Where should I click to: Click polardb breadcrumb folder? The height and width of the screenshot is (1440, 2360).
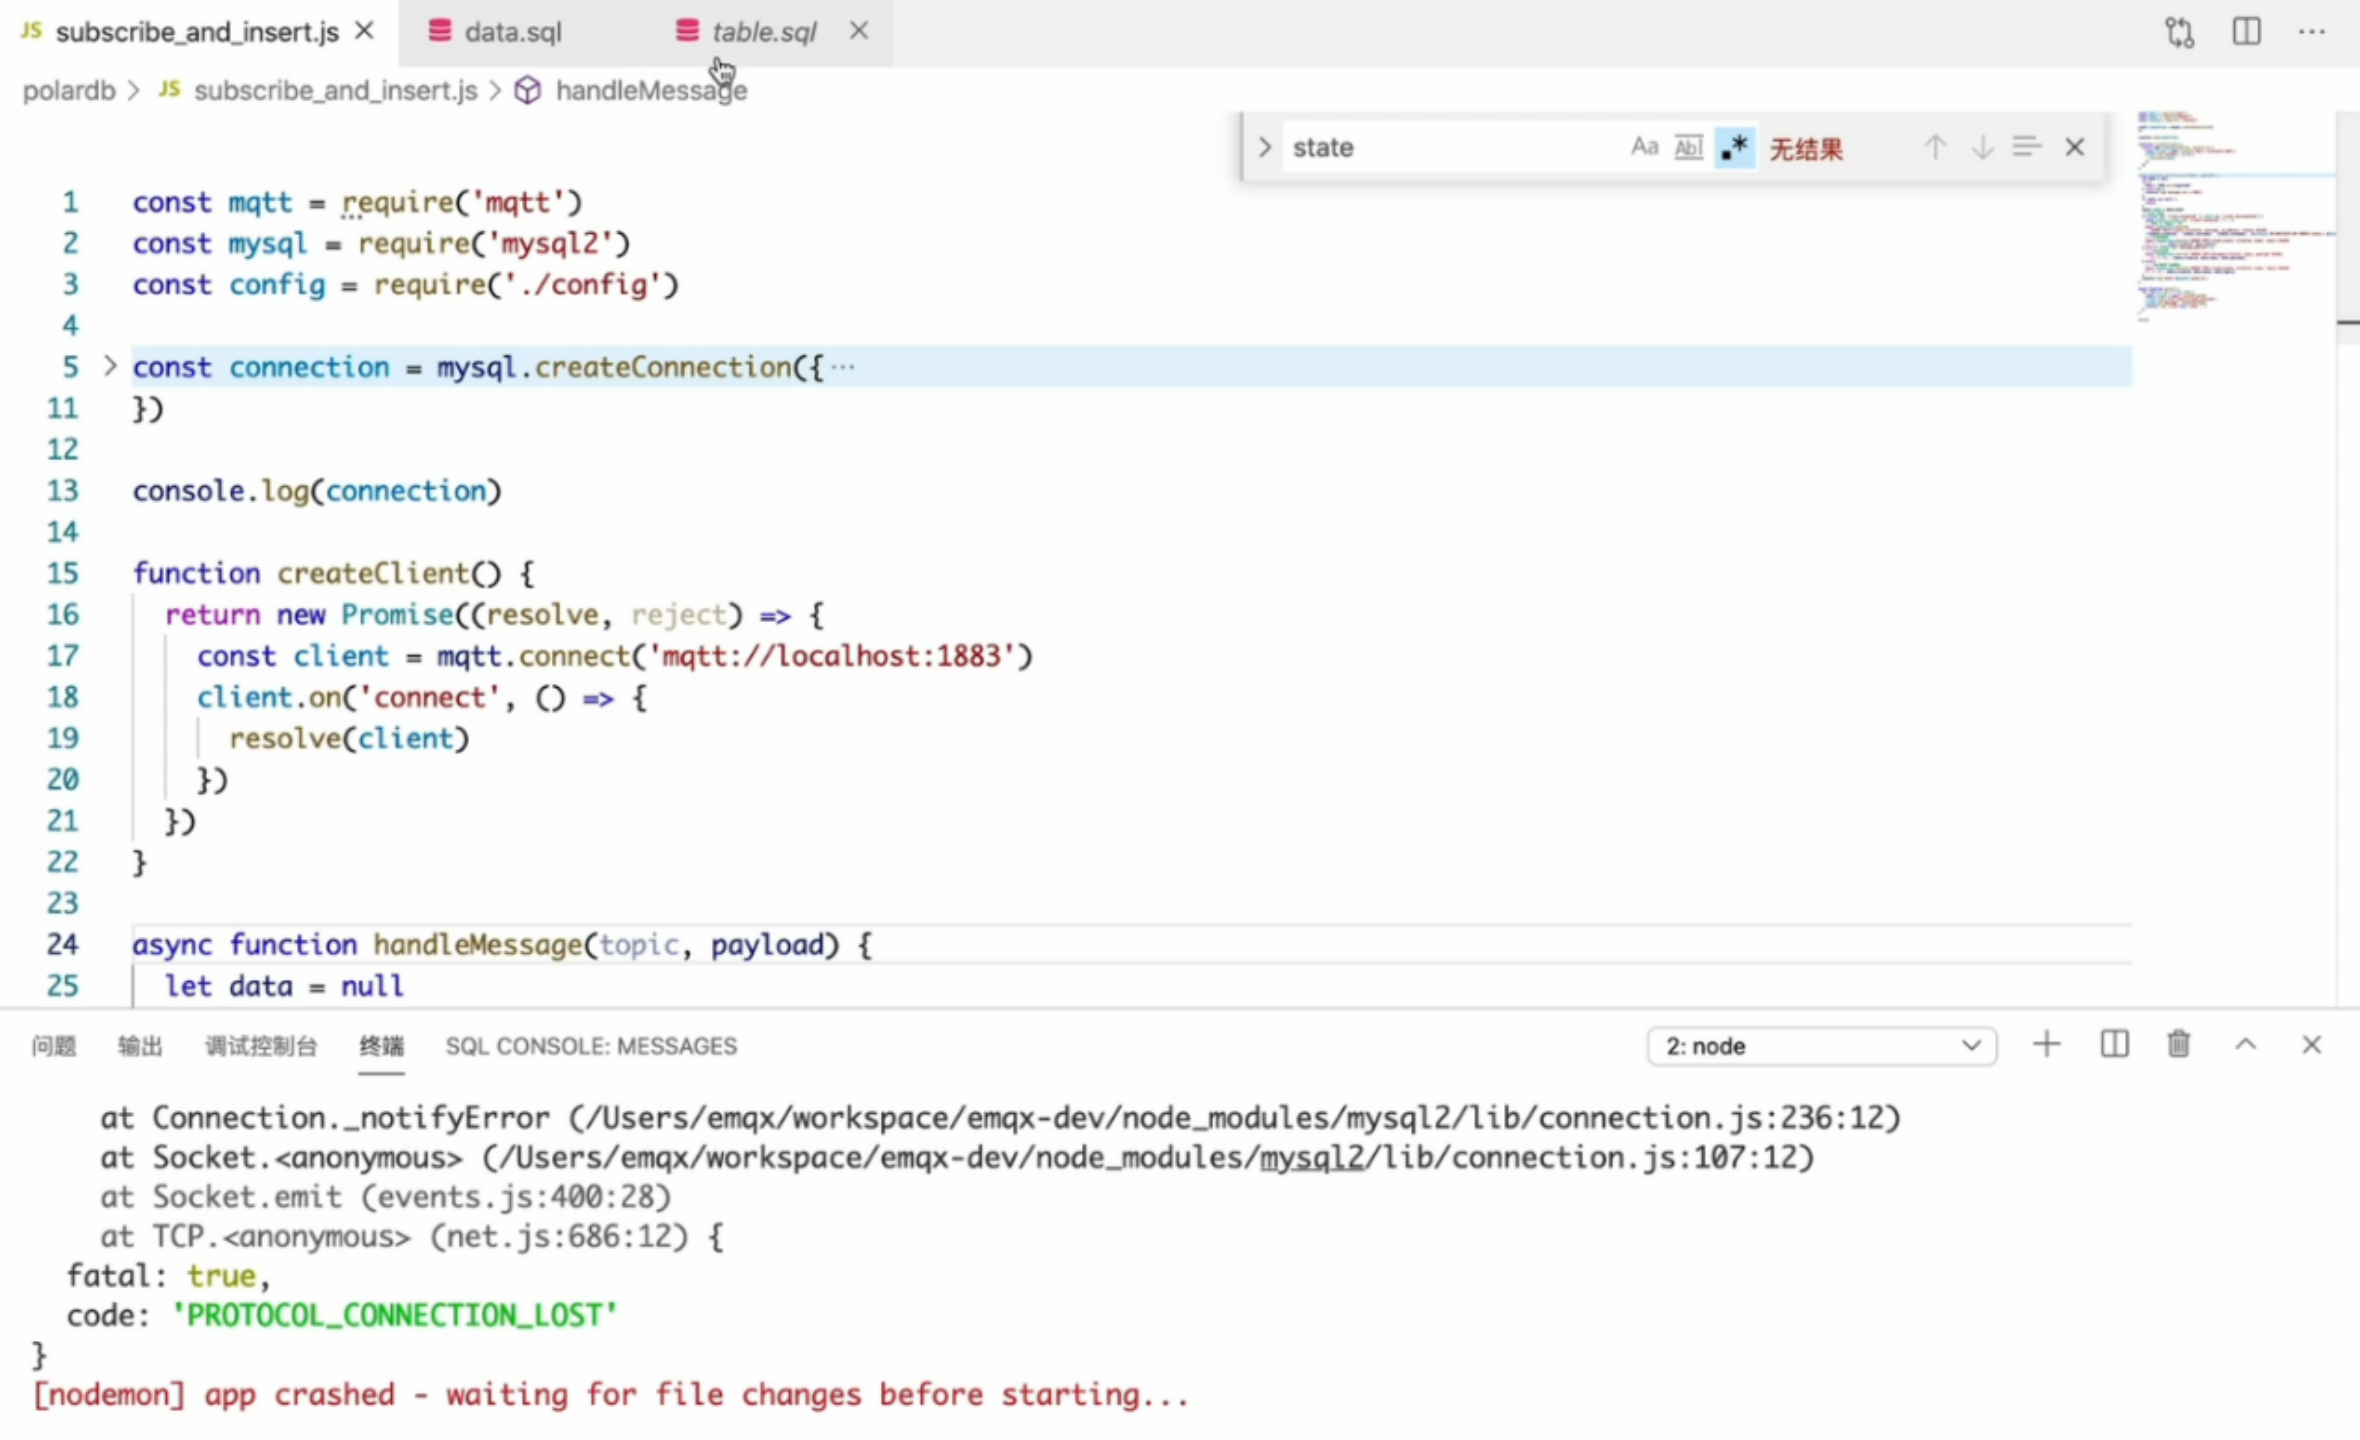click(x=69, y=91)
